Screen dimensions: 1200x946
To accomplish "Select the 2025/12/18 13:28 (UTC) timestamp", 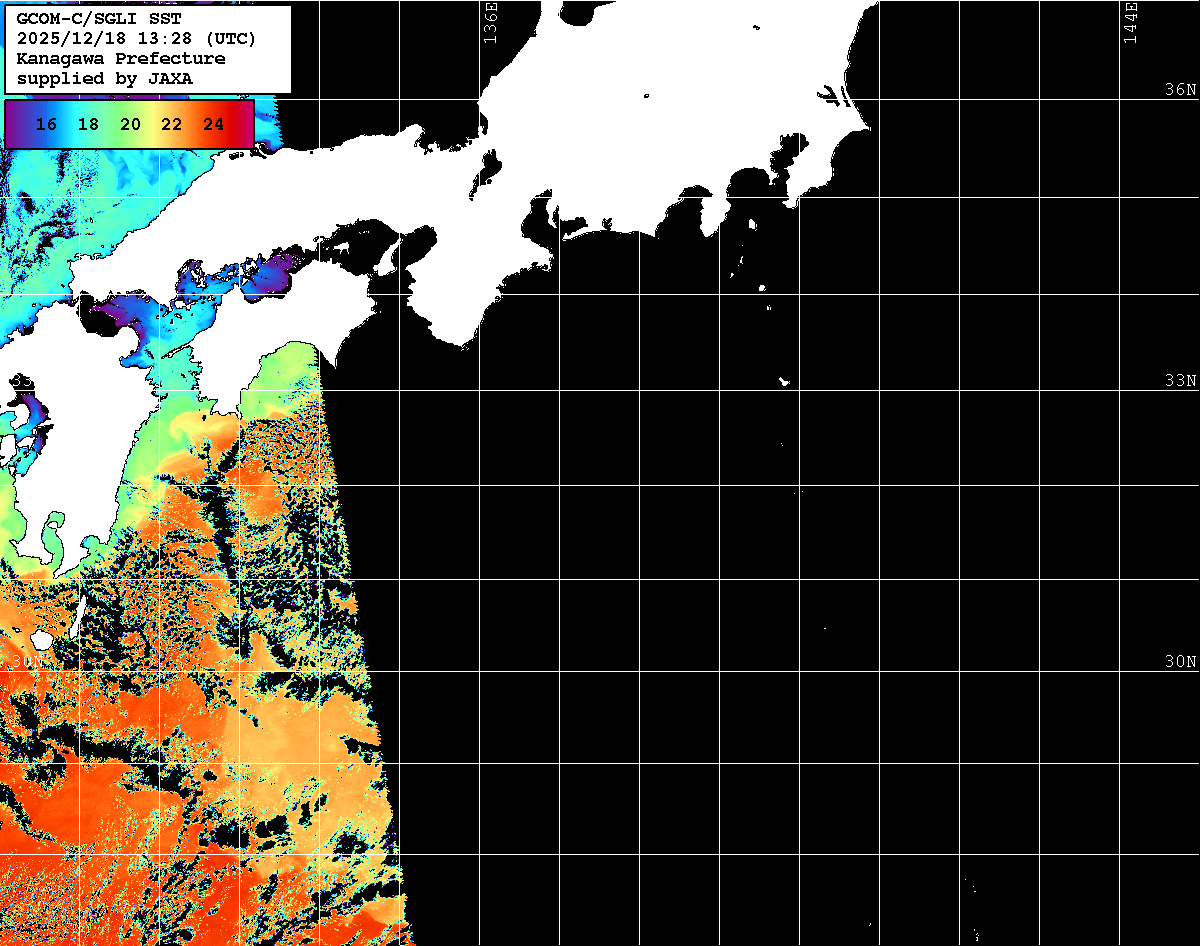I will [136, 39].
